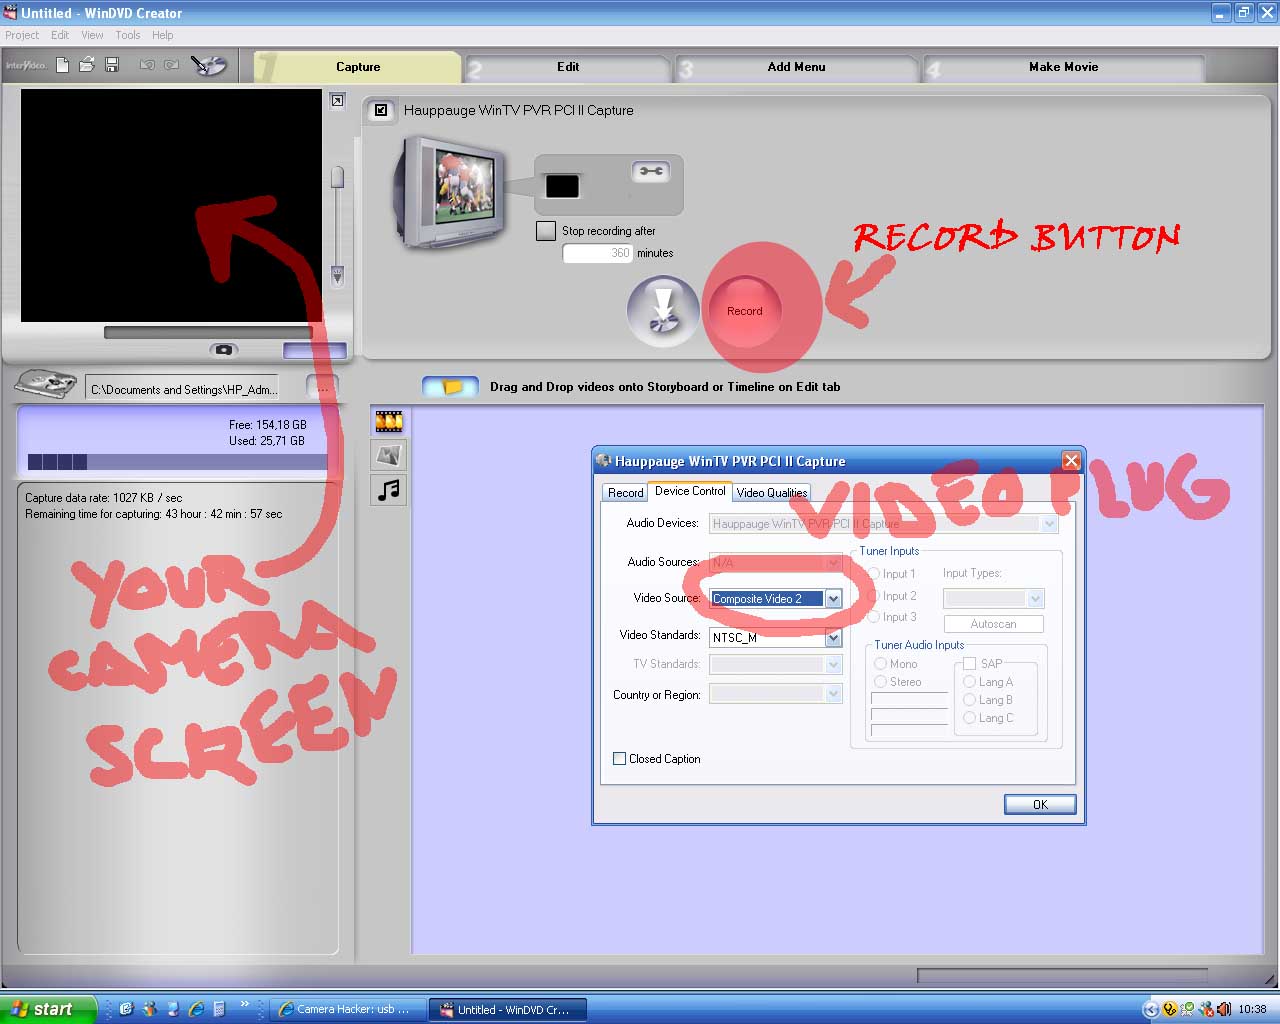Screen dimensions: 1280x1024
Task: Switch to the Camera Hacker taskbar window
Action: coord(347,1009)
